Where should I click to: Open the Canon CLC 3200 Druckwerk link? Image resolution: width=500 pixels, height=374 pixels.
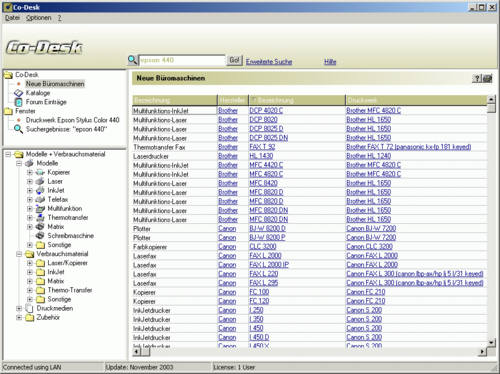point(369,247)
